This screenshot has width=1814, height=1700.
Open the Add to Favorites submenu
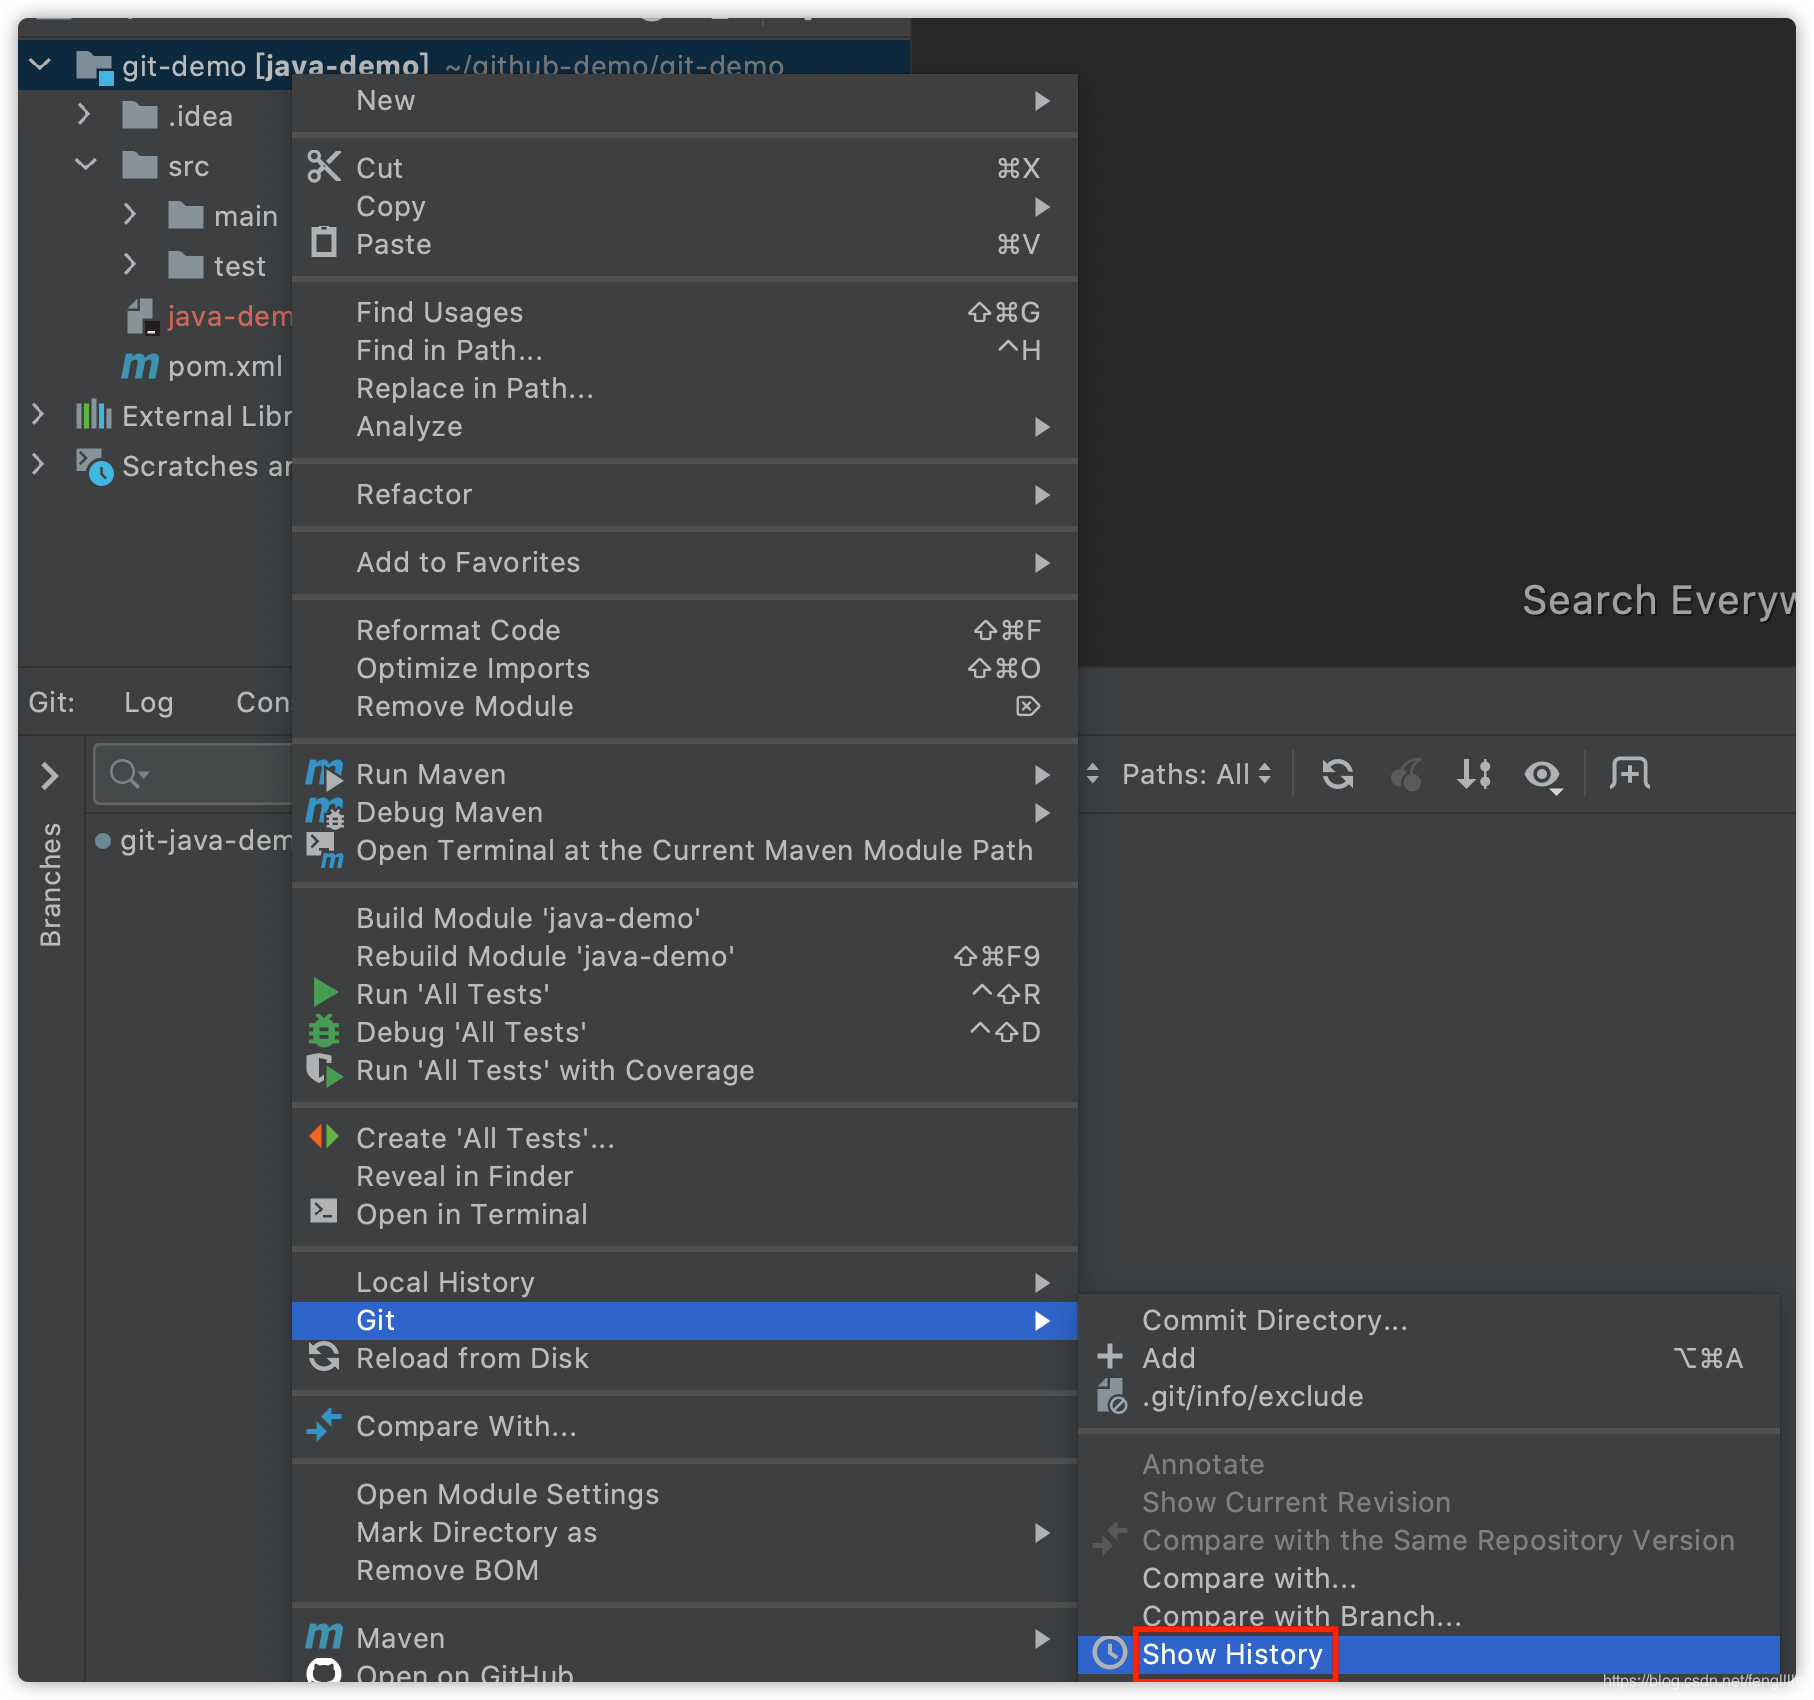tap(685, 562)
